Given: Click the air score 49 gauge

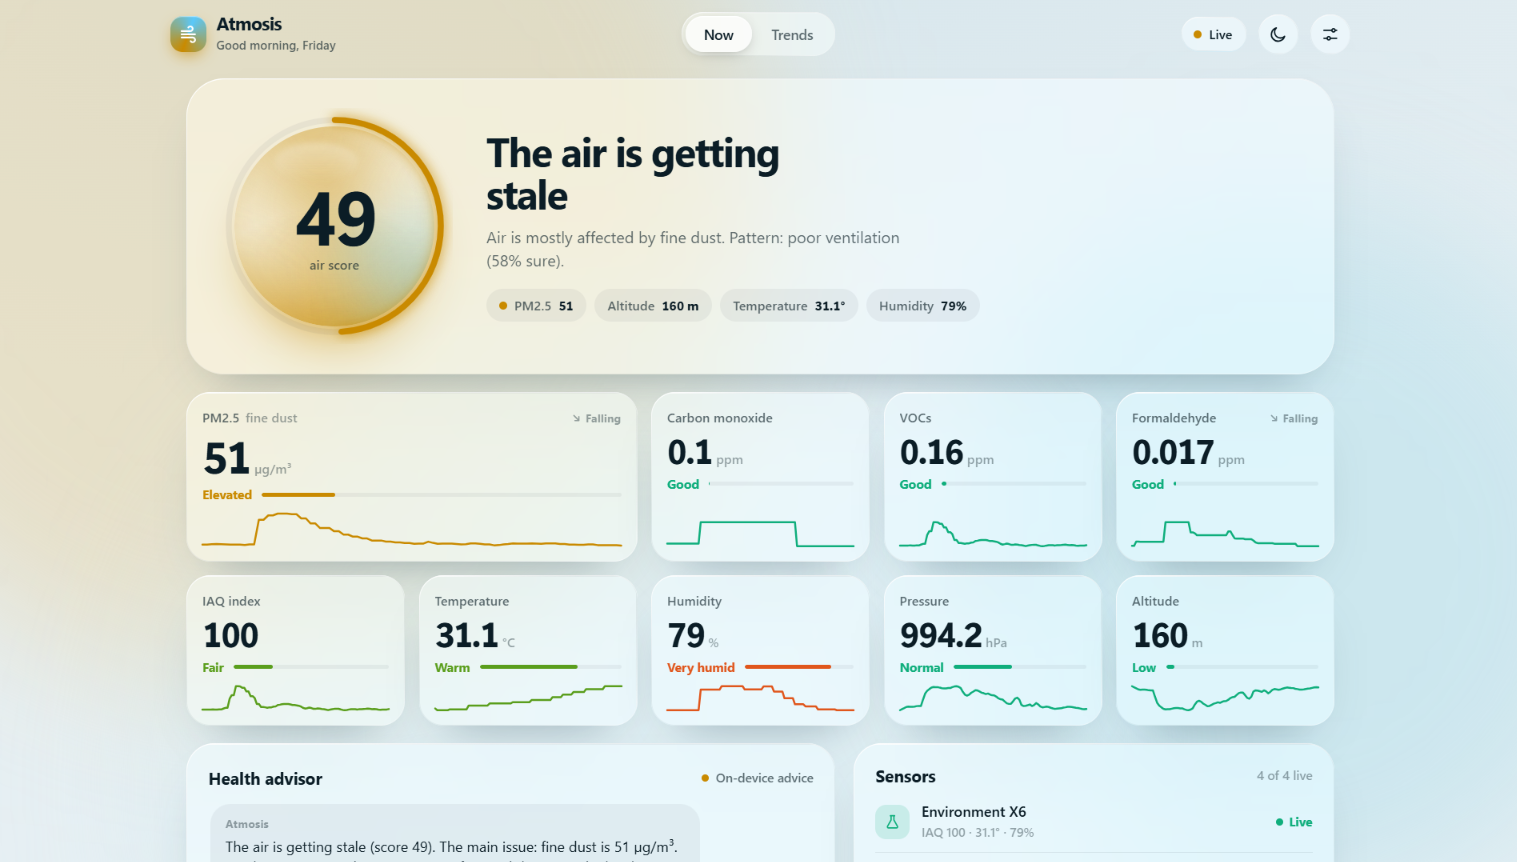Looking at the screenshot, I should click(x=335, y=226).
